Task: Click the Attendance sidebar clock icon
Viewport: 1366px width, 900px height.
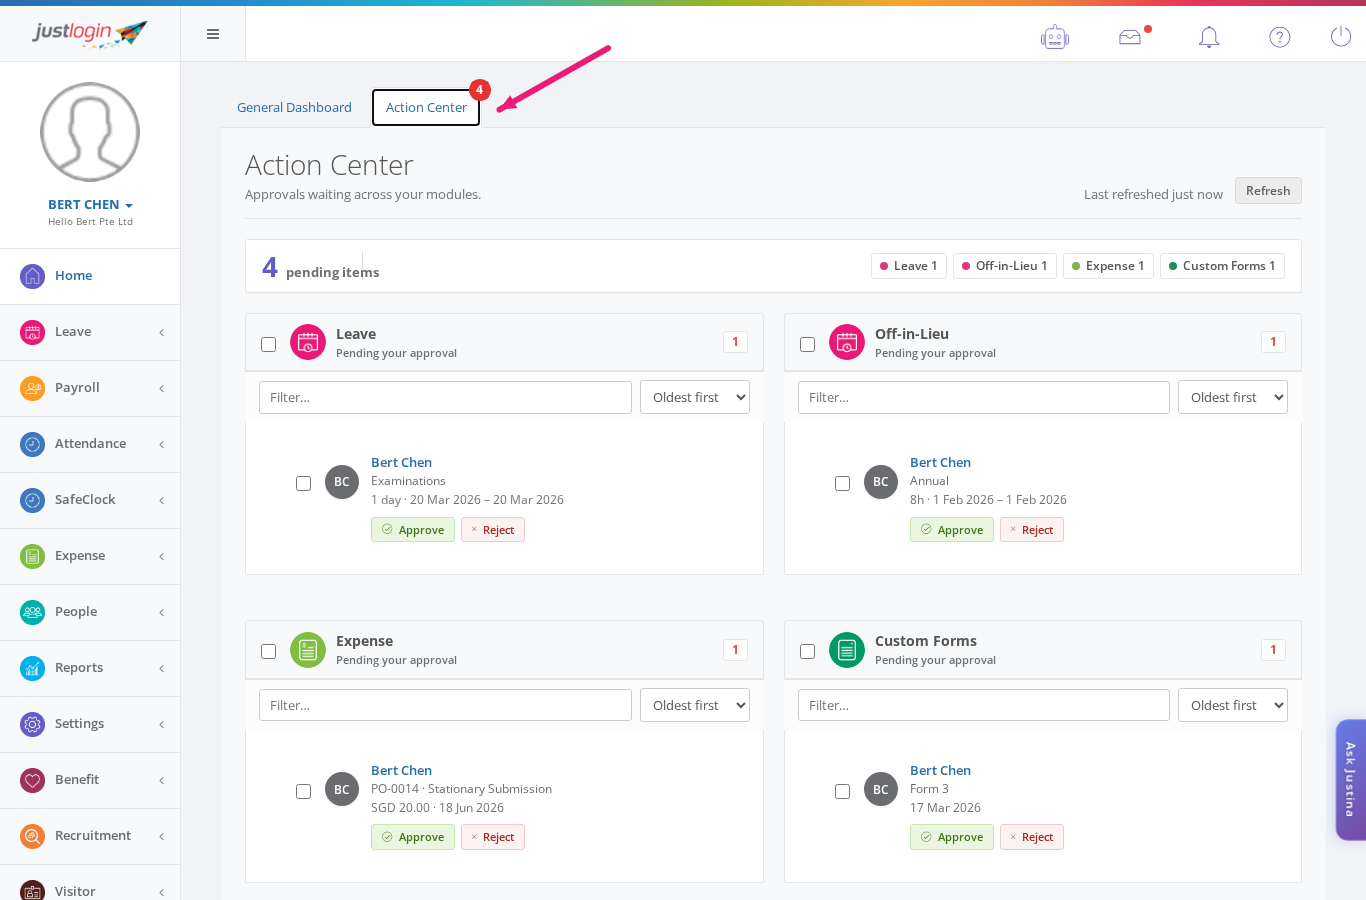Action: tap(33, 444)
